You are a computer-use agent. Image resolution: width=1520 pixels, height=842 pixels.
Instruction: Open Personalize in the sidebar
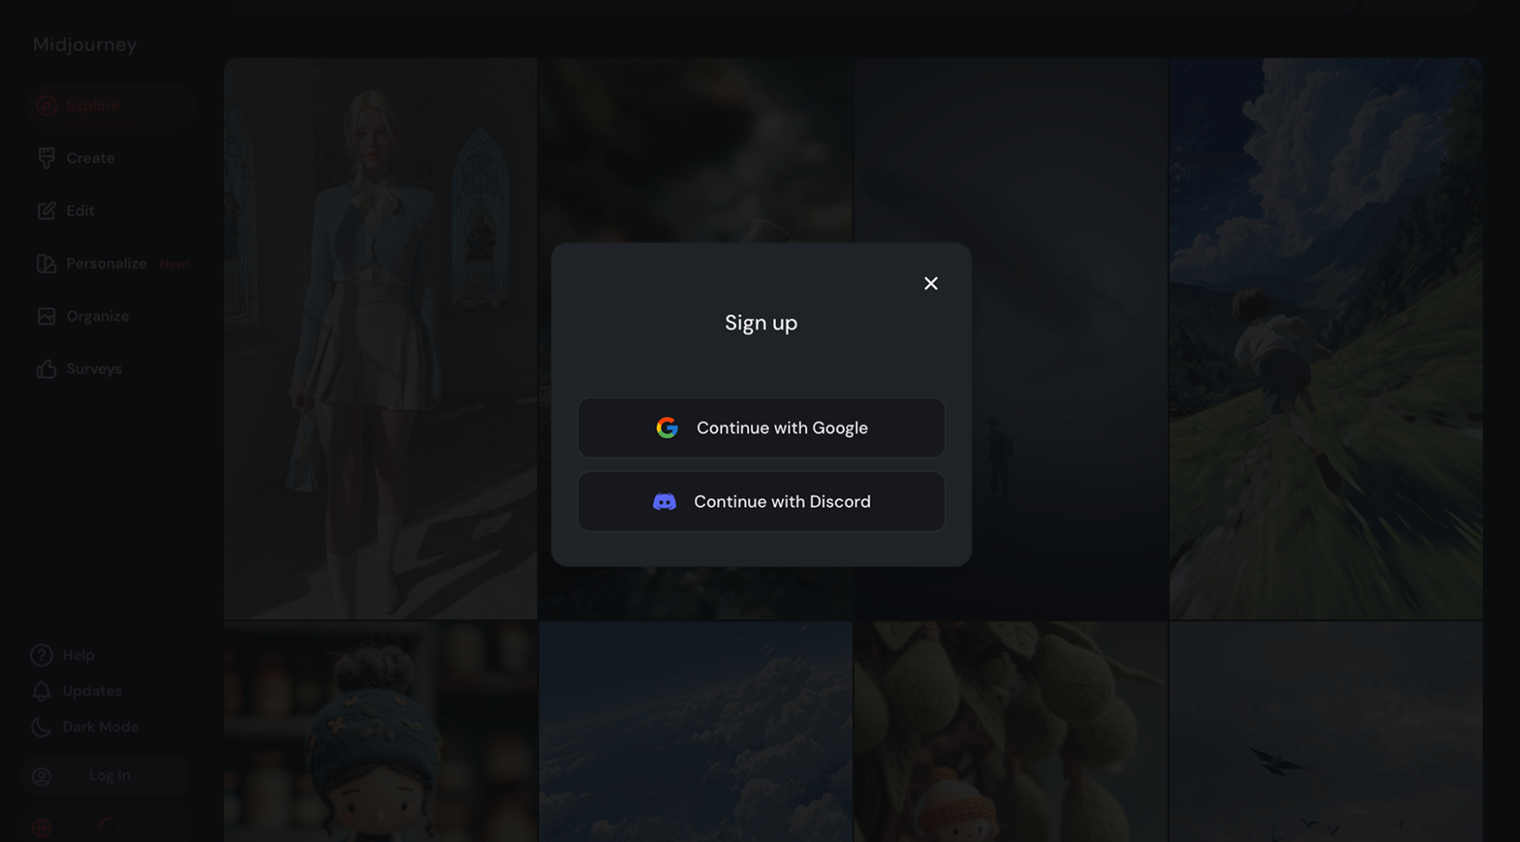coord(106,263)
